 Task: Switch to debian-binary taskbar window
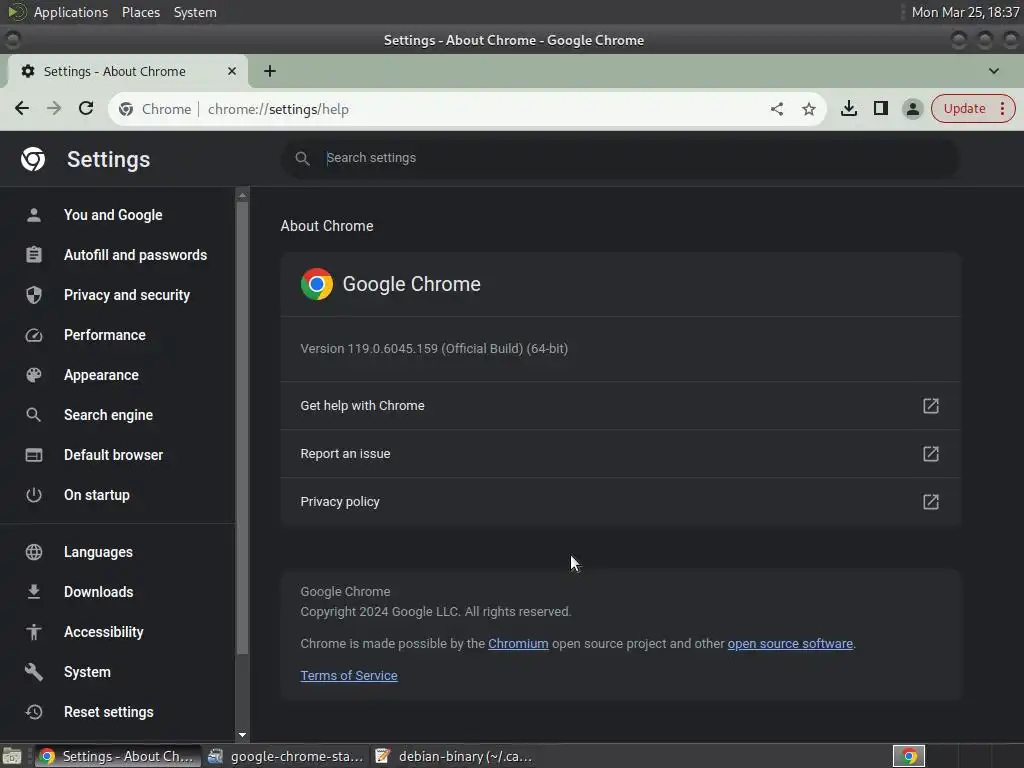(x=454, y=756)
